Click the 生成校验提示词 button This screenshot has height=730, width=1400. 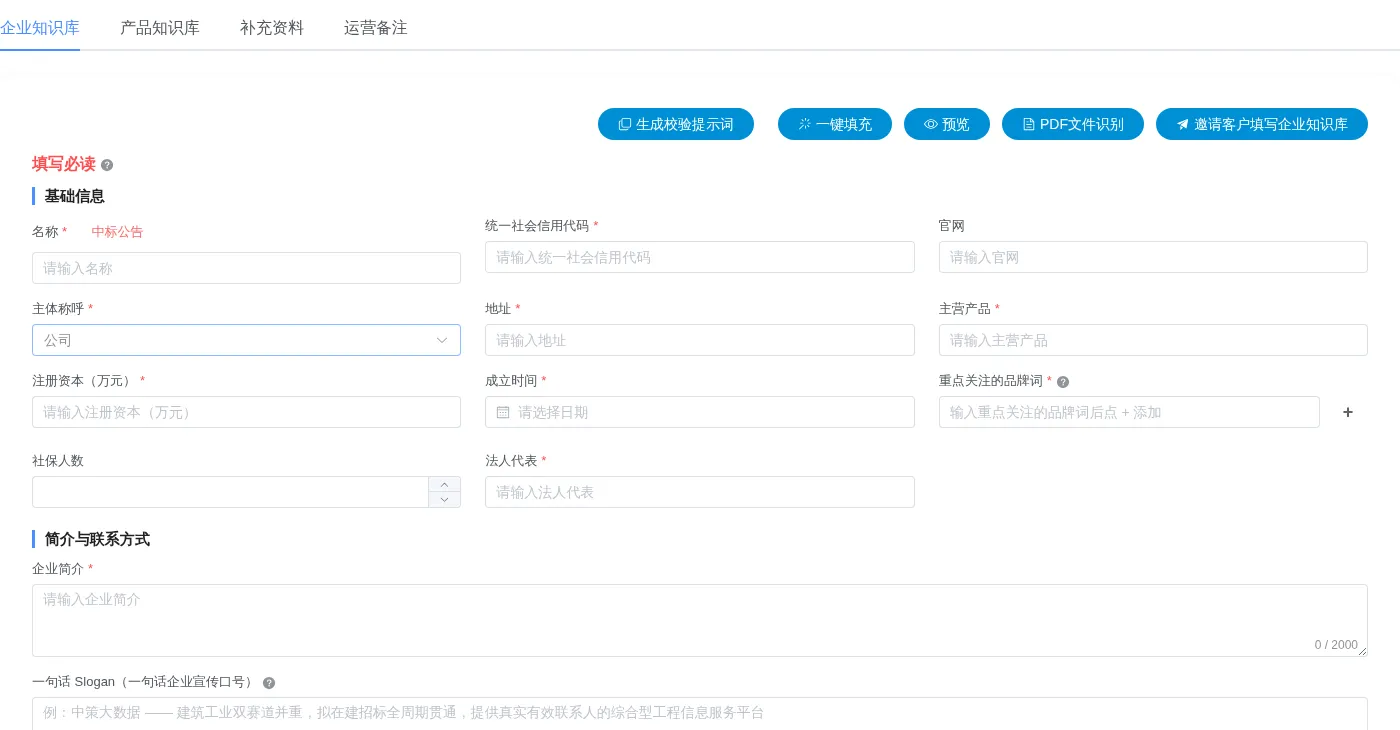pyautogui.click(x=676, y=124)
